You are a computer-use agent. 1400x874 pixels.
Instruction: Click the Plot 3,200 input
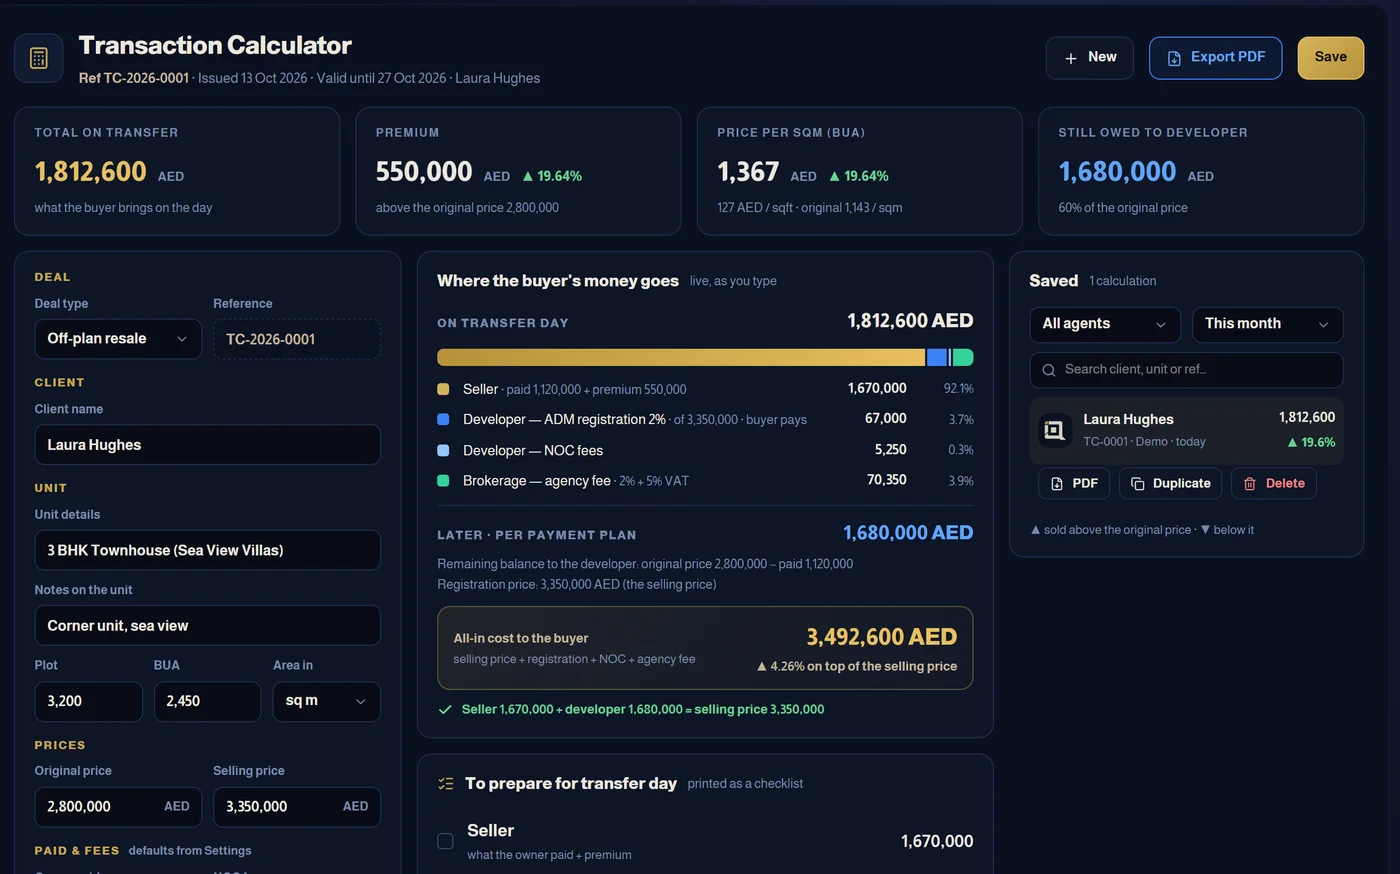click(88, 701)
